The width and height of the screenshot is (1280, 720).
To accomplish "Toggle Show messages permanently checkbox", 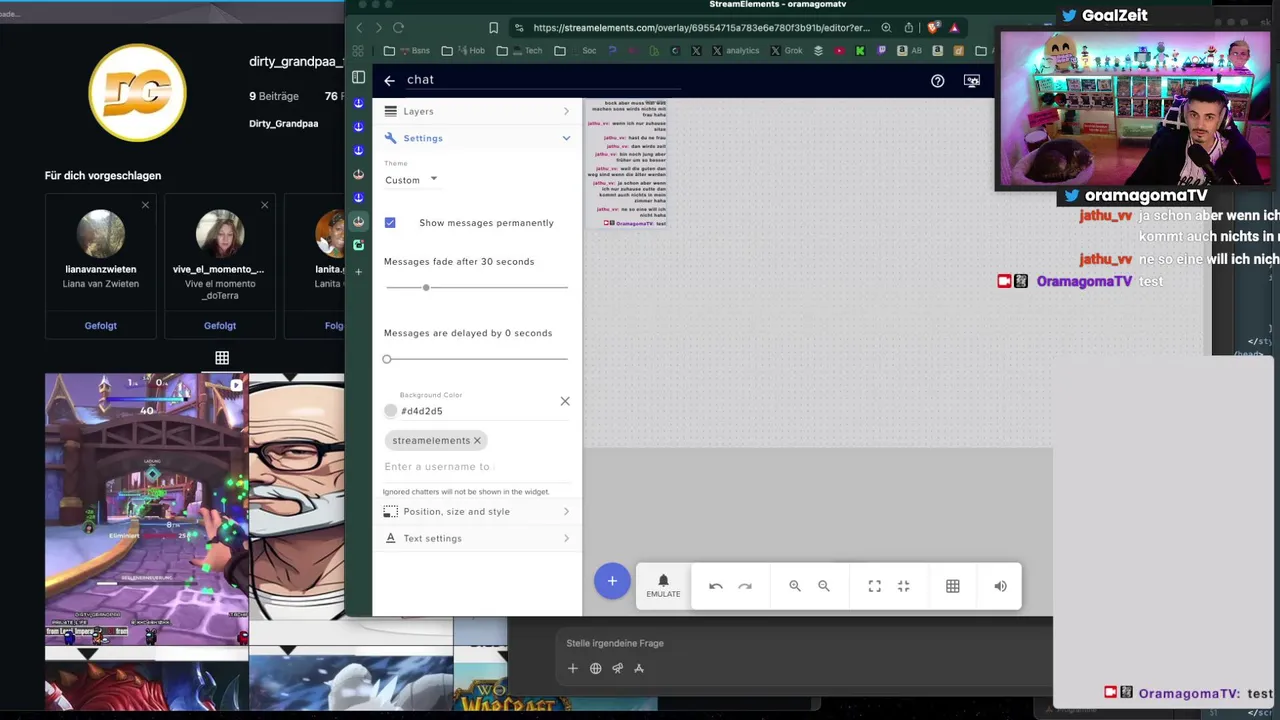I will point(390,222).
